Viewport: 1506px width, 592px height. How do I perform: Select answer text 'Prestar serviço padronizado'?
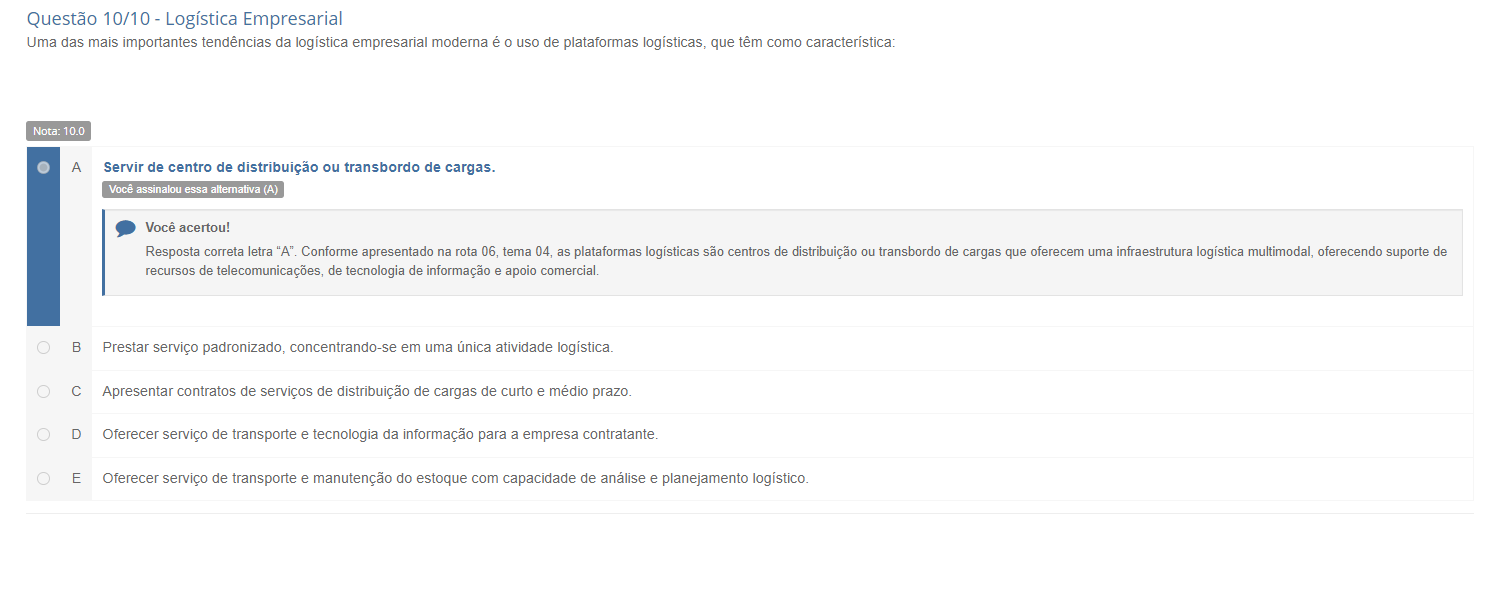[x=357, y=347]
